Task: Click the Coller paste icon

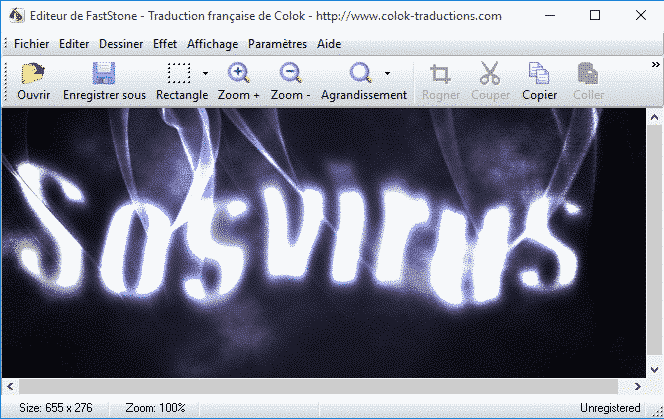Action: coord(589,74)
